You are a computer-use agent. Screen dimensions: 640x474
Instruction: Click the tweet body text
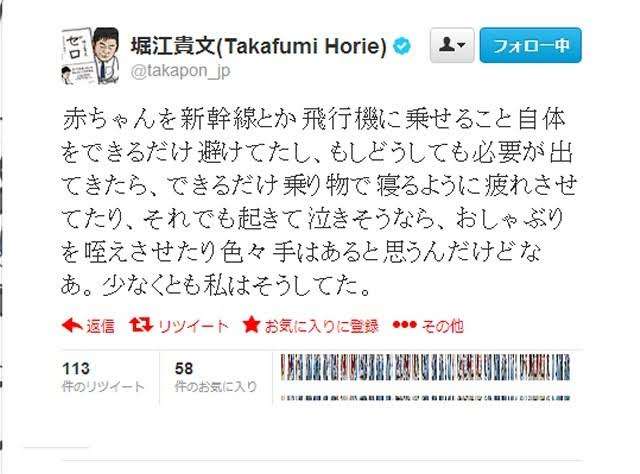tap(318, 201)
